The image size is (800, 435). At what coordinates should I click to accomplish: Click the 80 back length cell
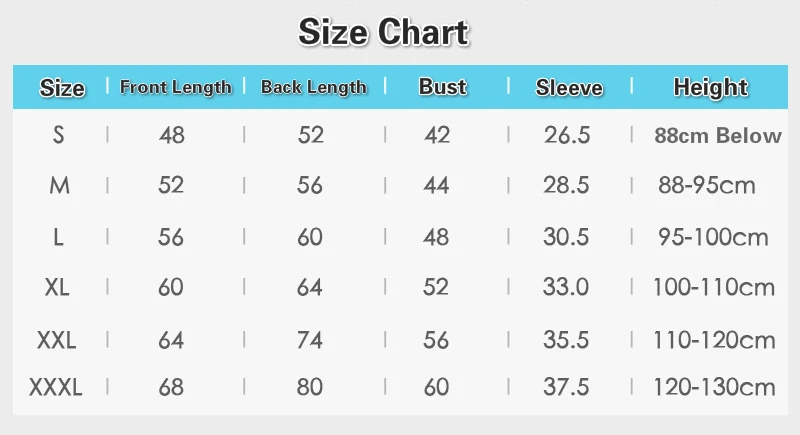tap(310, 388)
